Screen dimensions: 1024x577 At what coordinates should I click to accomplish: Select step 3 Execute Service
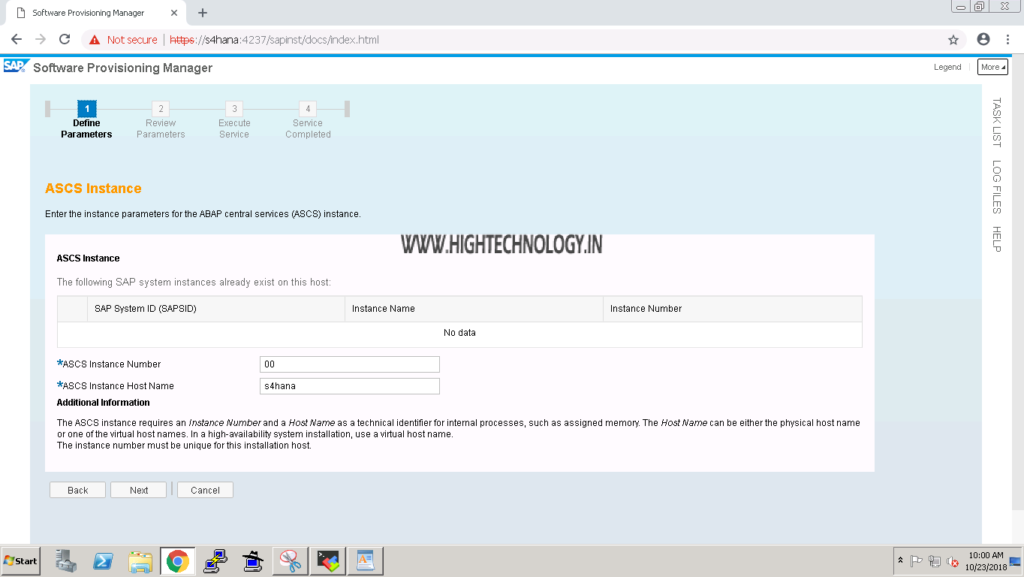click(234, 120)
